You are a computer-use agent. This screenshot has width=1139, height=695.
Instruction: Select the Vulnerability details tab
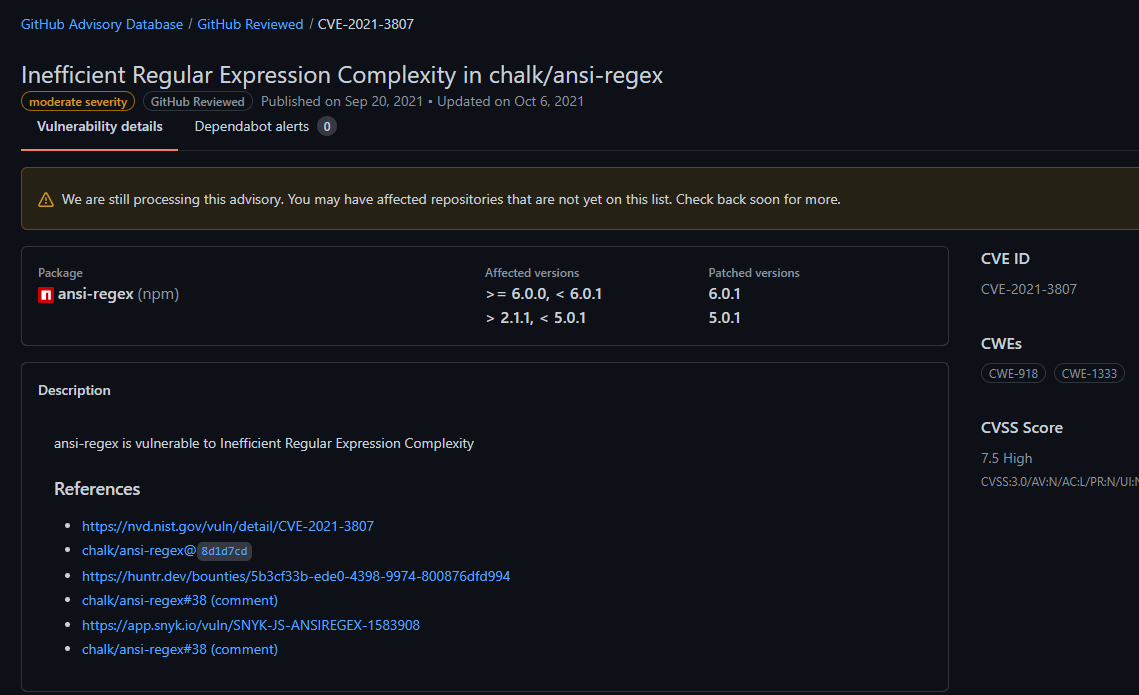(99, 126)
